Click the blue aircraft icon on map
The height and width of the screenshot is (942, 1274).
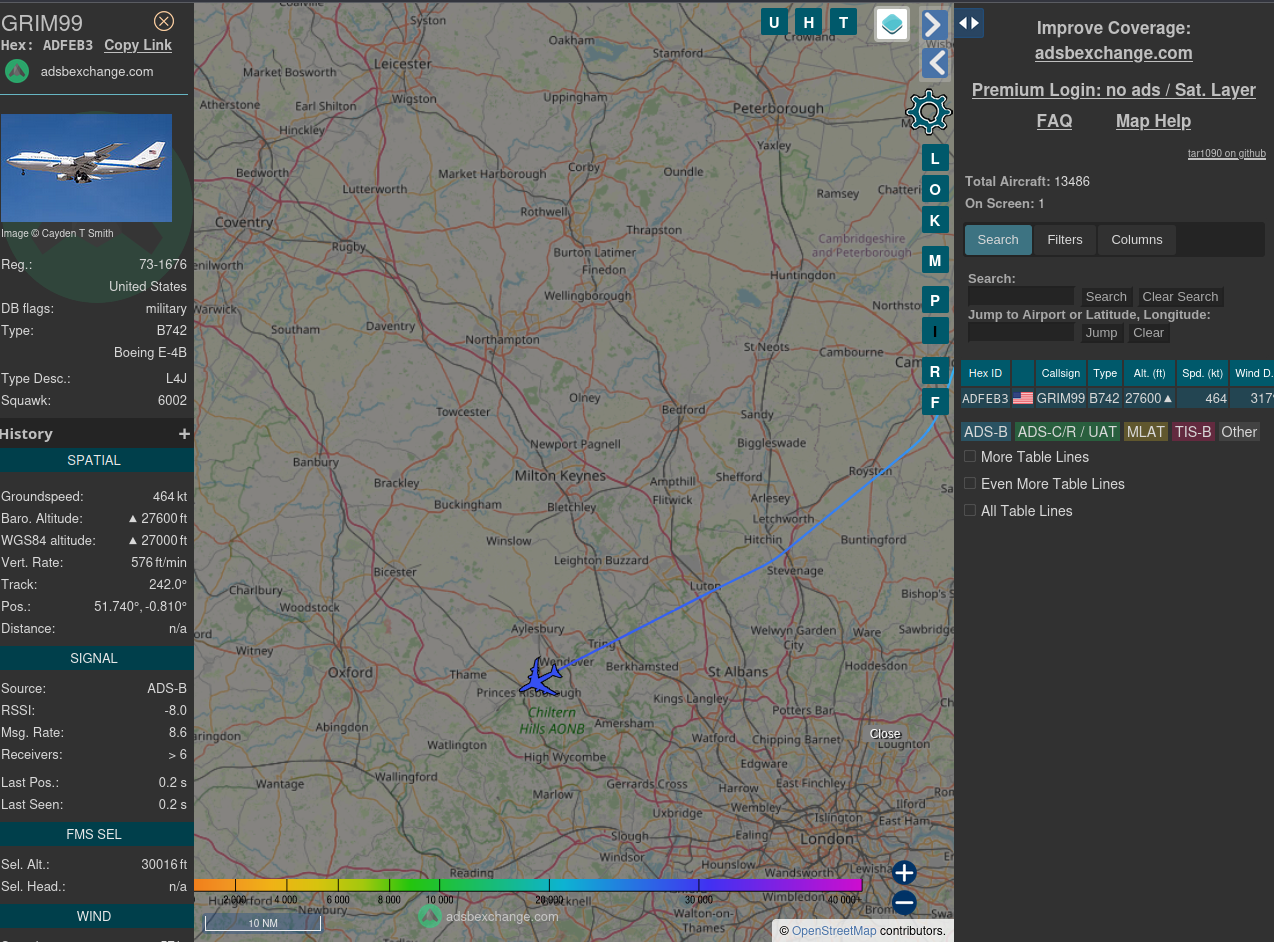coord(541,678)
